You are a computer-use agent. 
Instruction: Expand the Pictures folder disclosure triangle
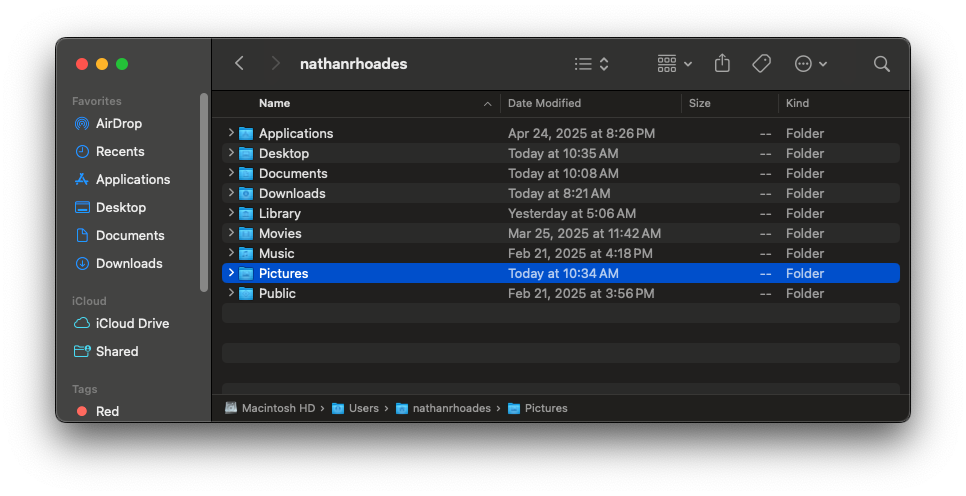pos(231,273)
